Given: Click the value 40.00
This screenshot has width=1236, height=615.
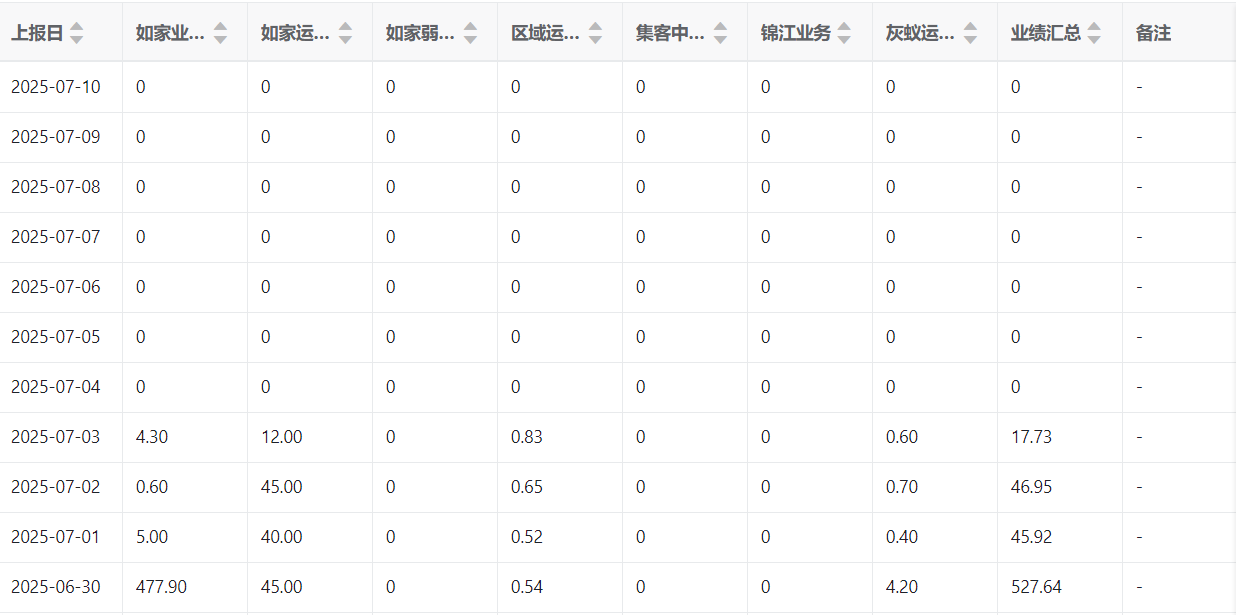Looking at the screenshot, I should coord(282,537).
